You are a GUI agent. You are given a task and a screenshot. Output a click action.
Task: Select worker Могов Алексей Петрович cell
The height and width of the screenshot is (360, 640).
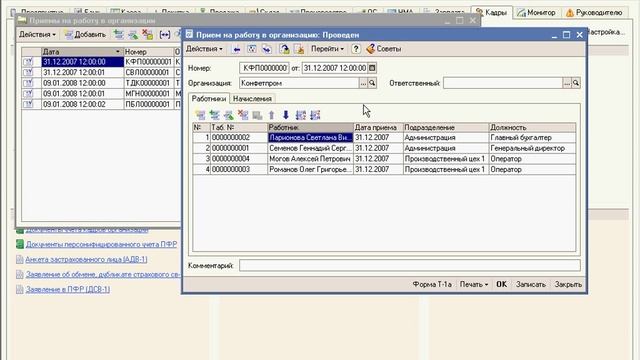coord(310,159)
